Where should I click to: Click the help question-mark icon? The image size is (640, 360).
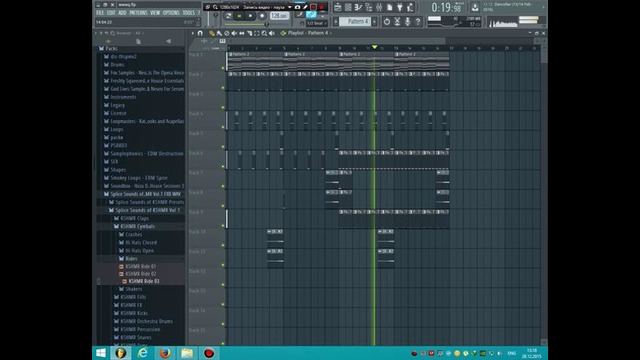coord(418,22)
